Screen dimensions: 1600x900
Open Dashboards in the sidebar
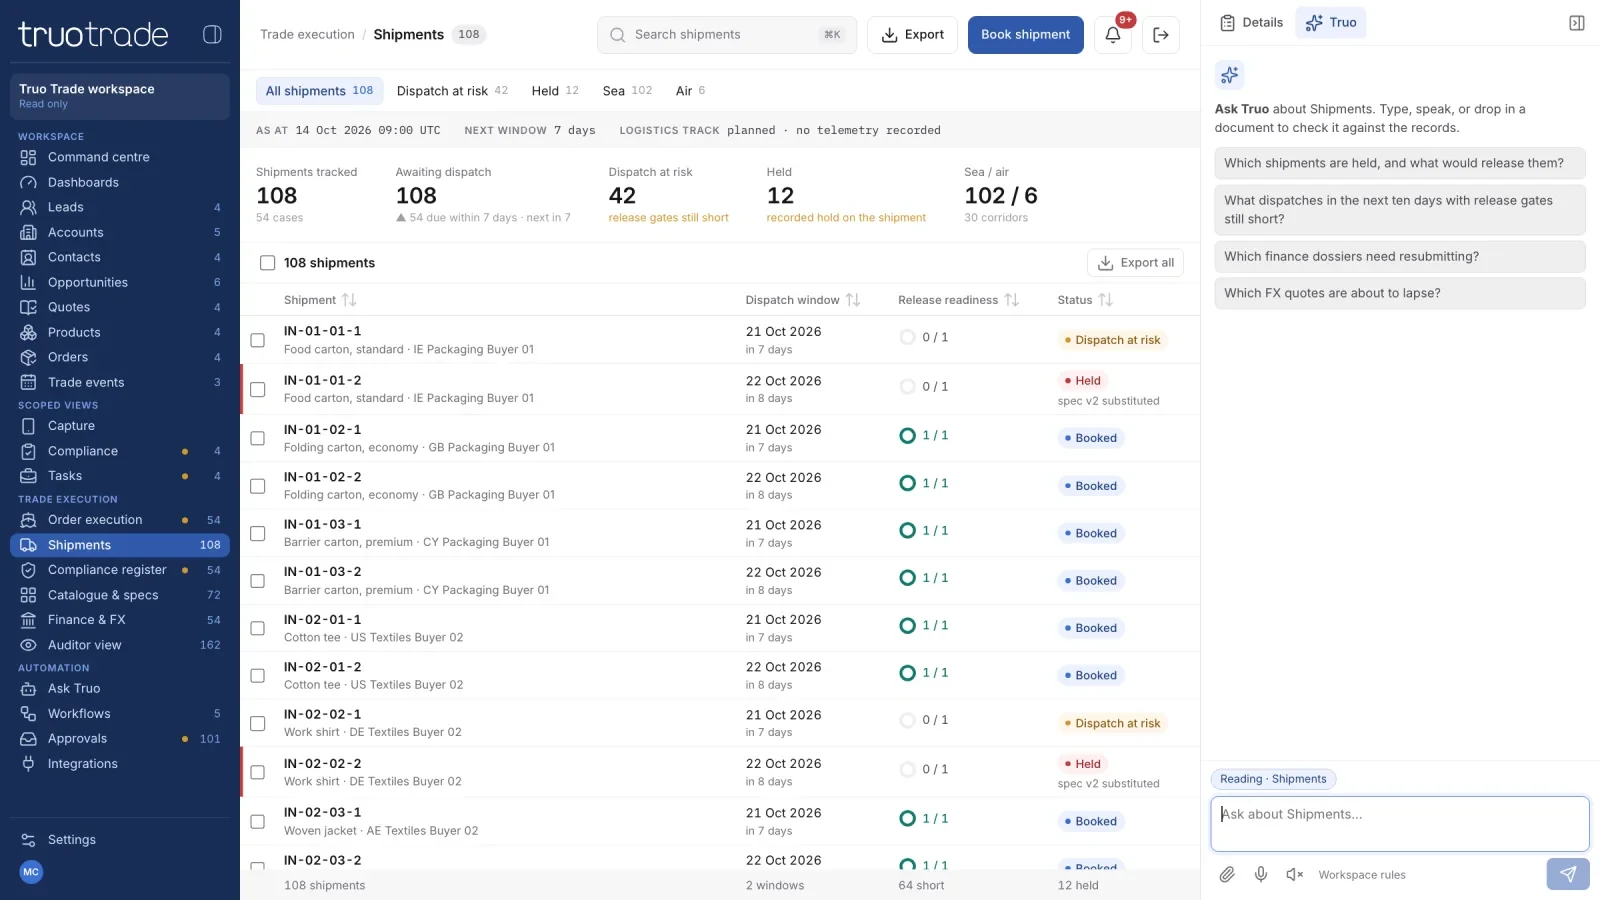click(120, 182)
